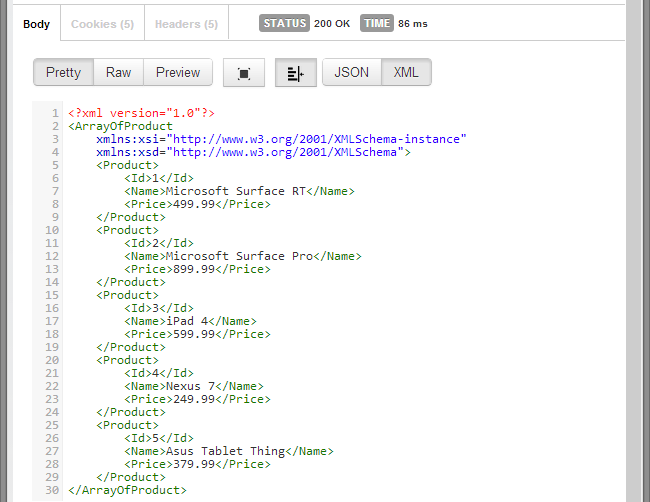Switch to the Body tab

tap(36, 24)
